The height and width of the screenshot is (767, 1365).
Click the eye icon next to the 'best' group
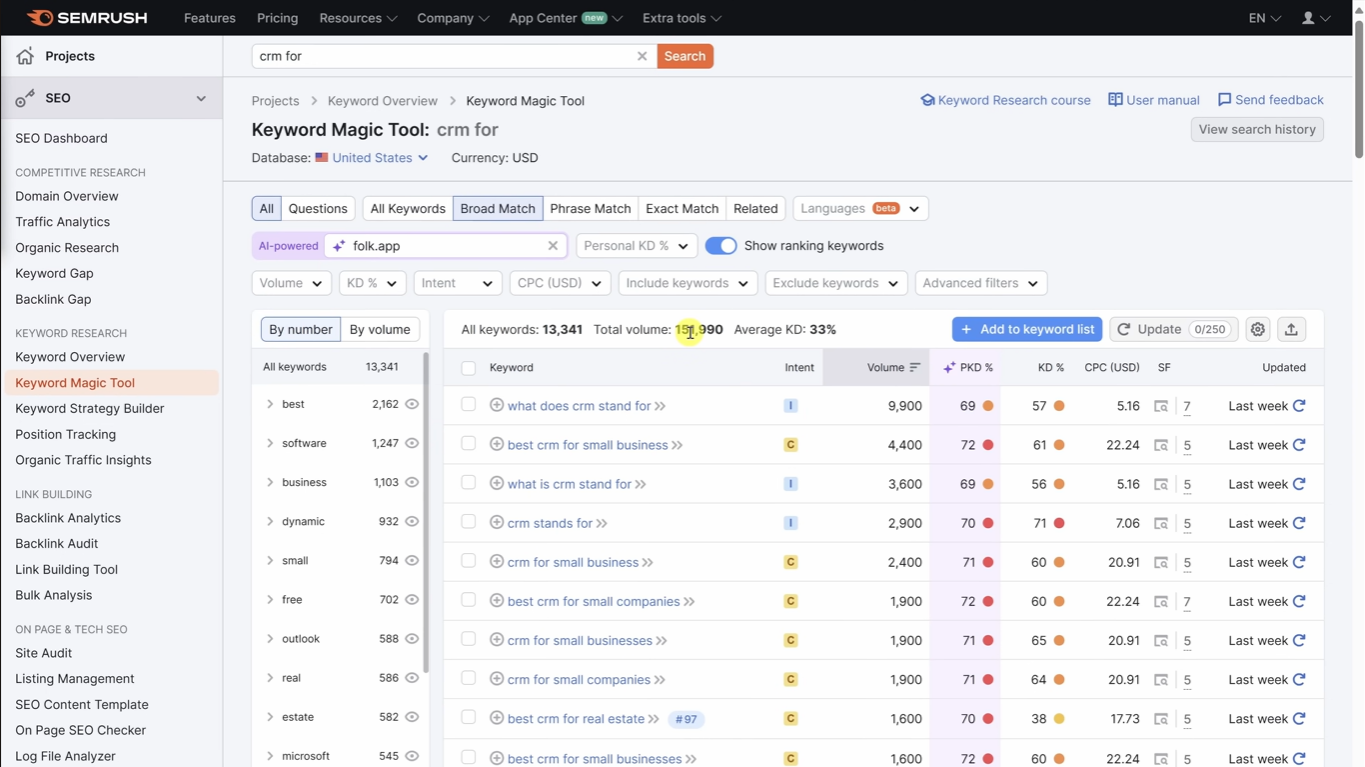[x=411, y=404]
